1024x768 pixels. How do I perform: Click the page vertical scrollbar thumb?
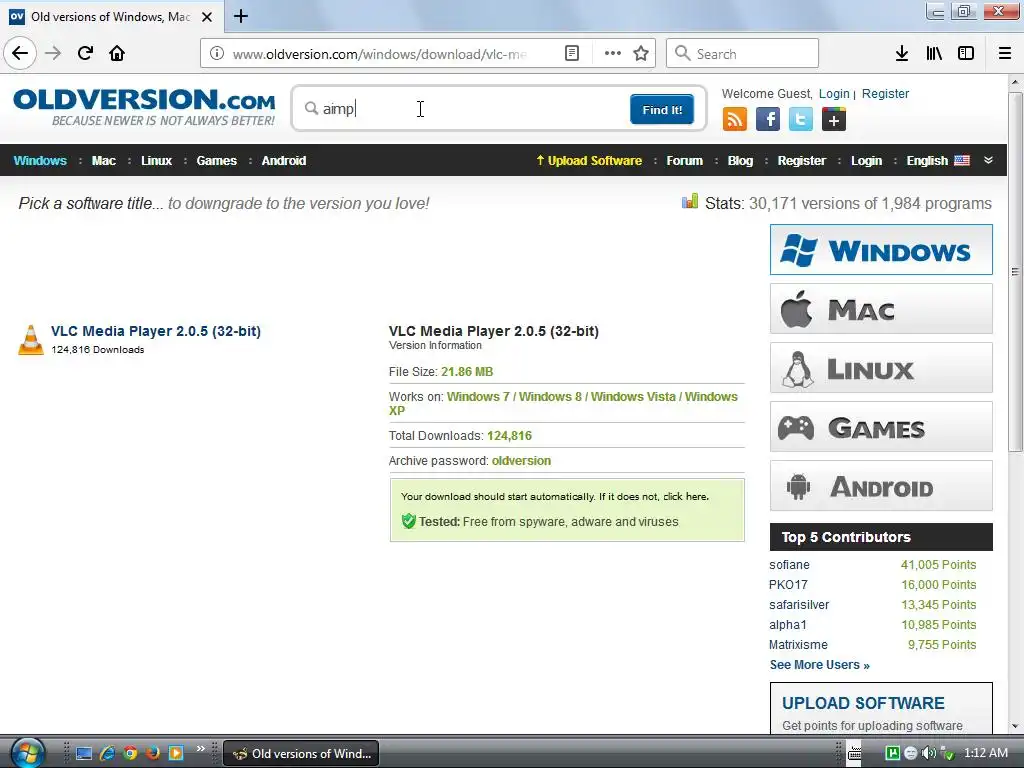tap(1015, 271)
